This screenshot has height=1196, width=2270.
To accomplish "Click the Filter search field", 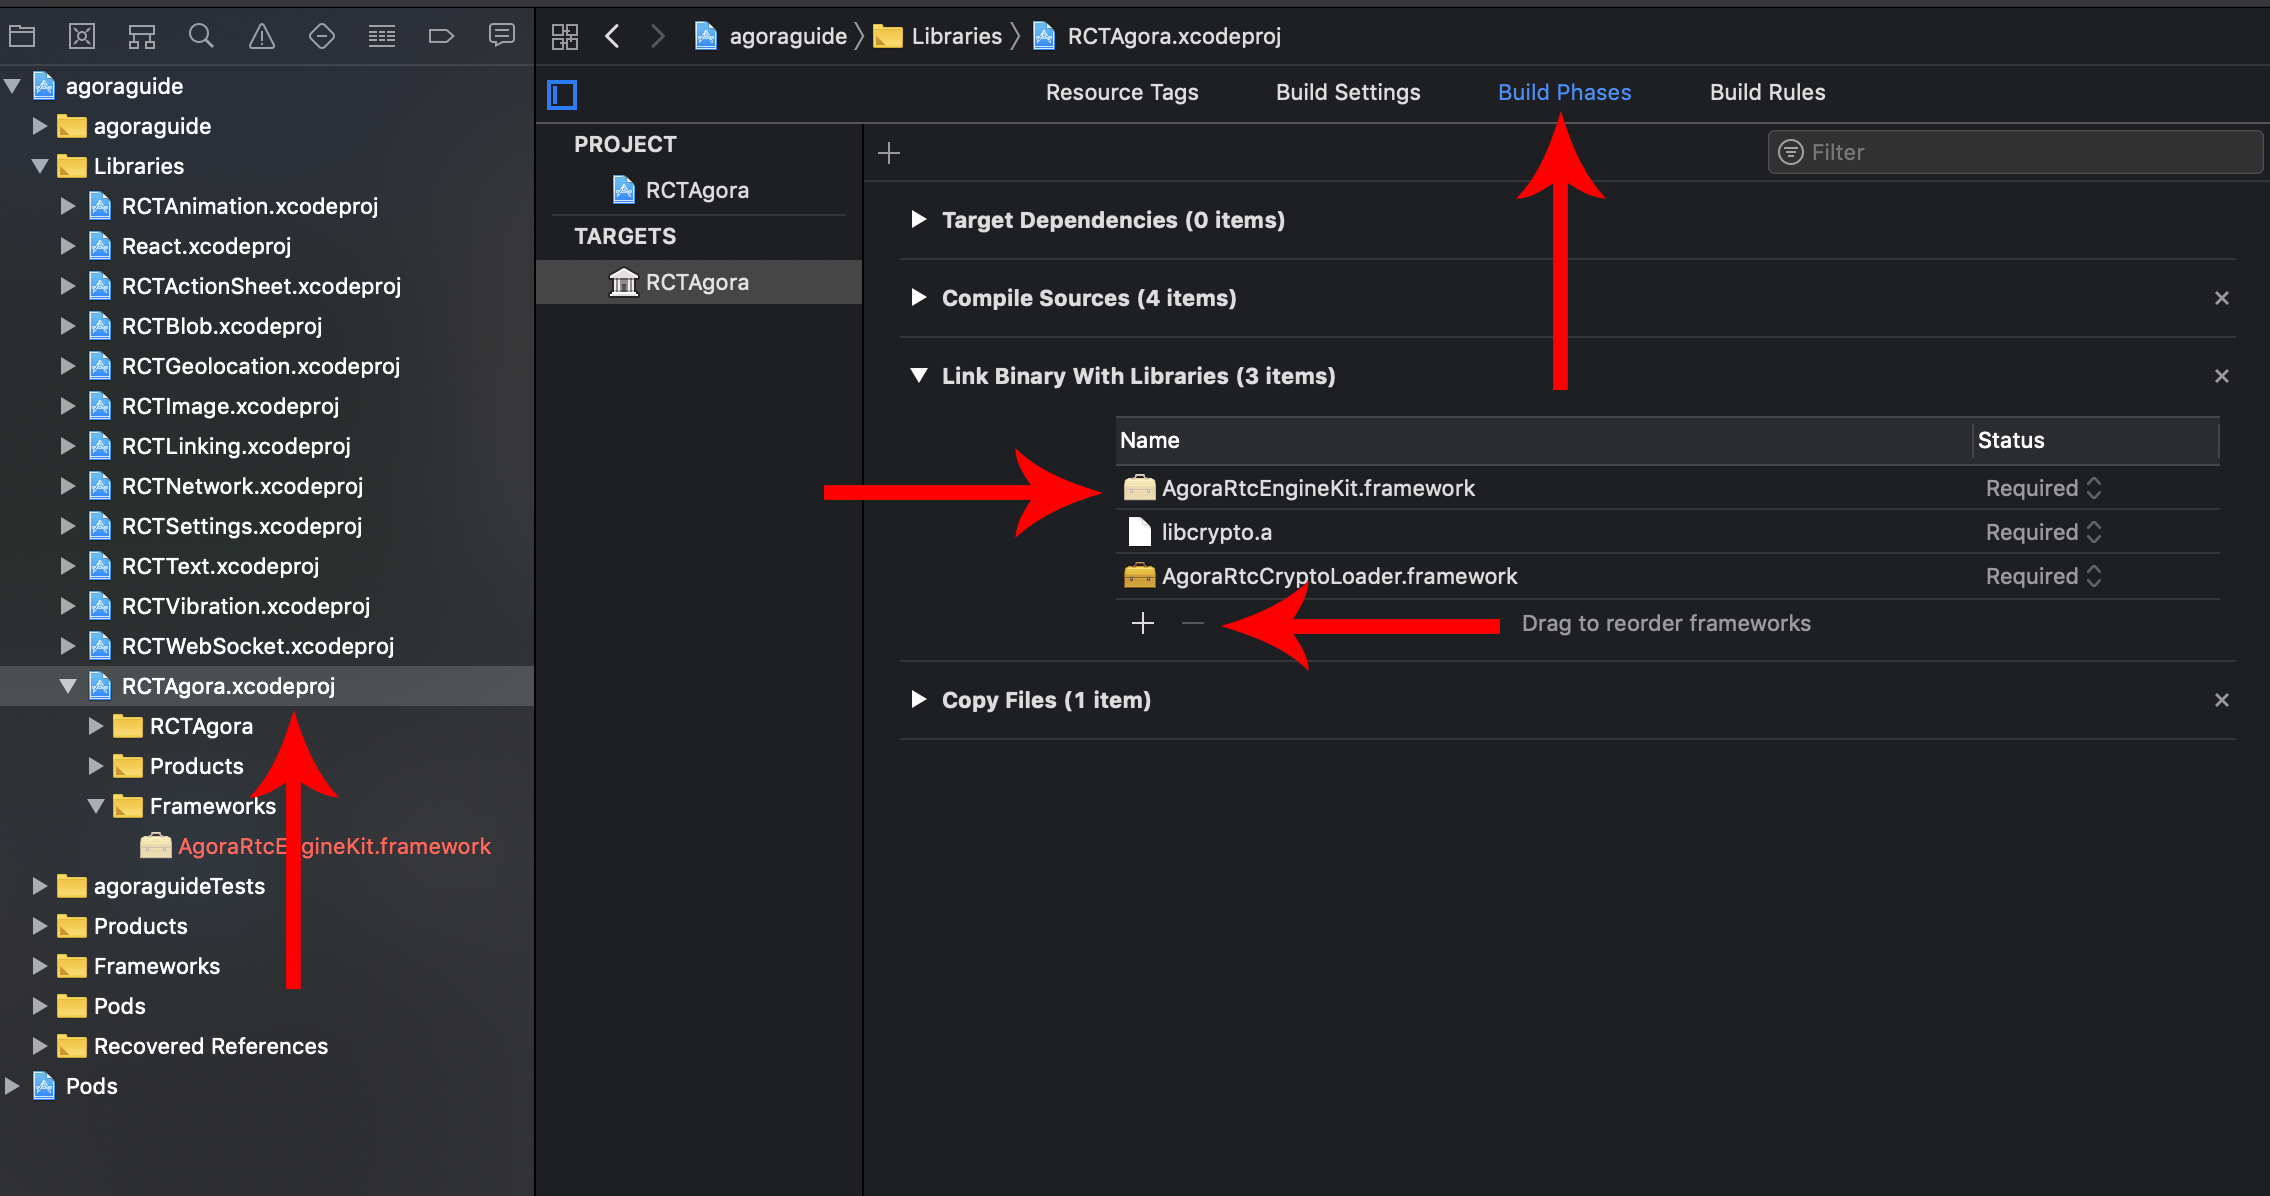I will tap(2015, 152).
